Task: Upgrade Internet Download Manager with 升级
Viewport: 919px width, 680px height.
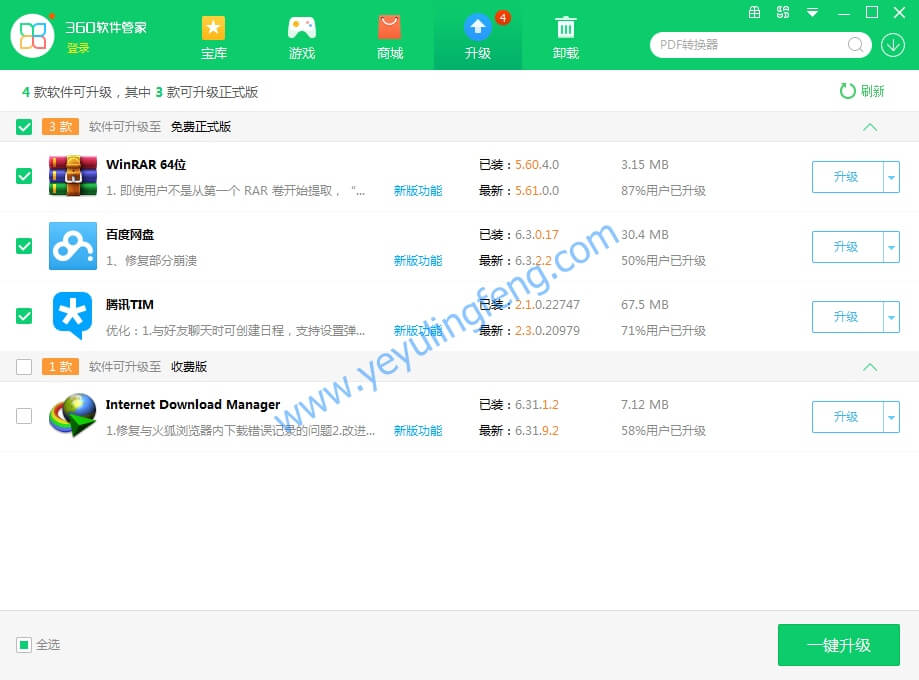Action: (847, 417)
